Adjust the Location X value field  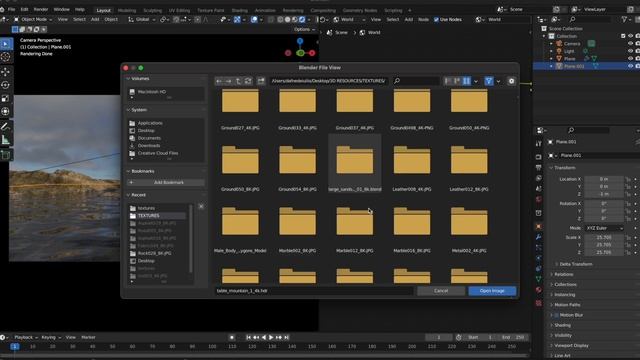coord(604,179)
